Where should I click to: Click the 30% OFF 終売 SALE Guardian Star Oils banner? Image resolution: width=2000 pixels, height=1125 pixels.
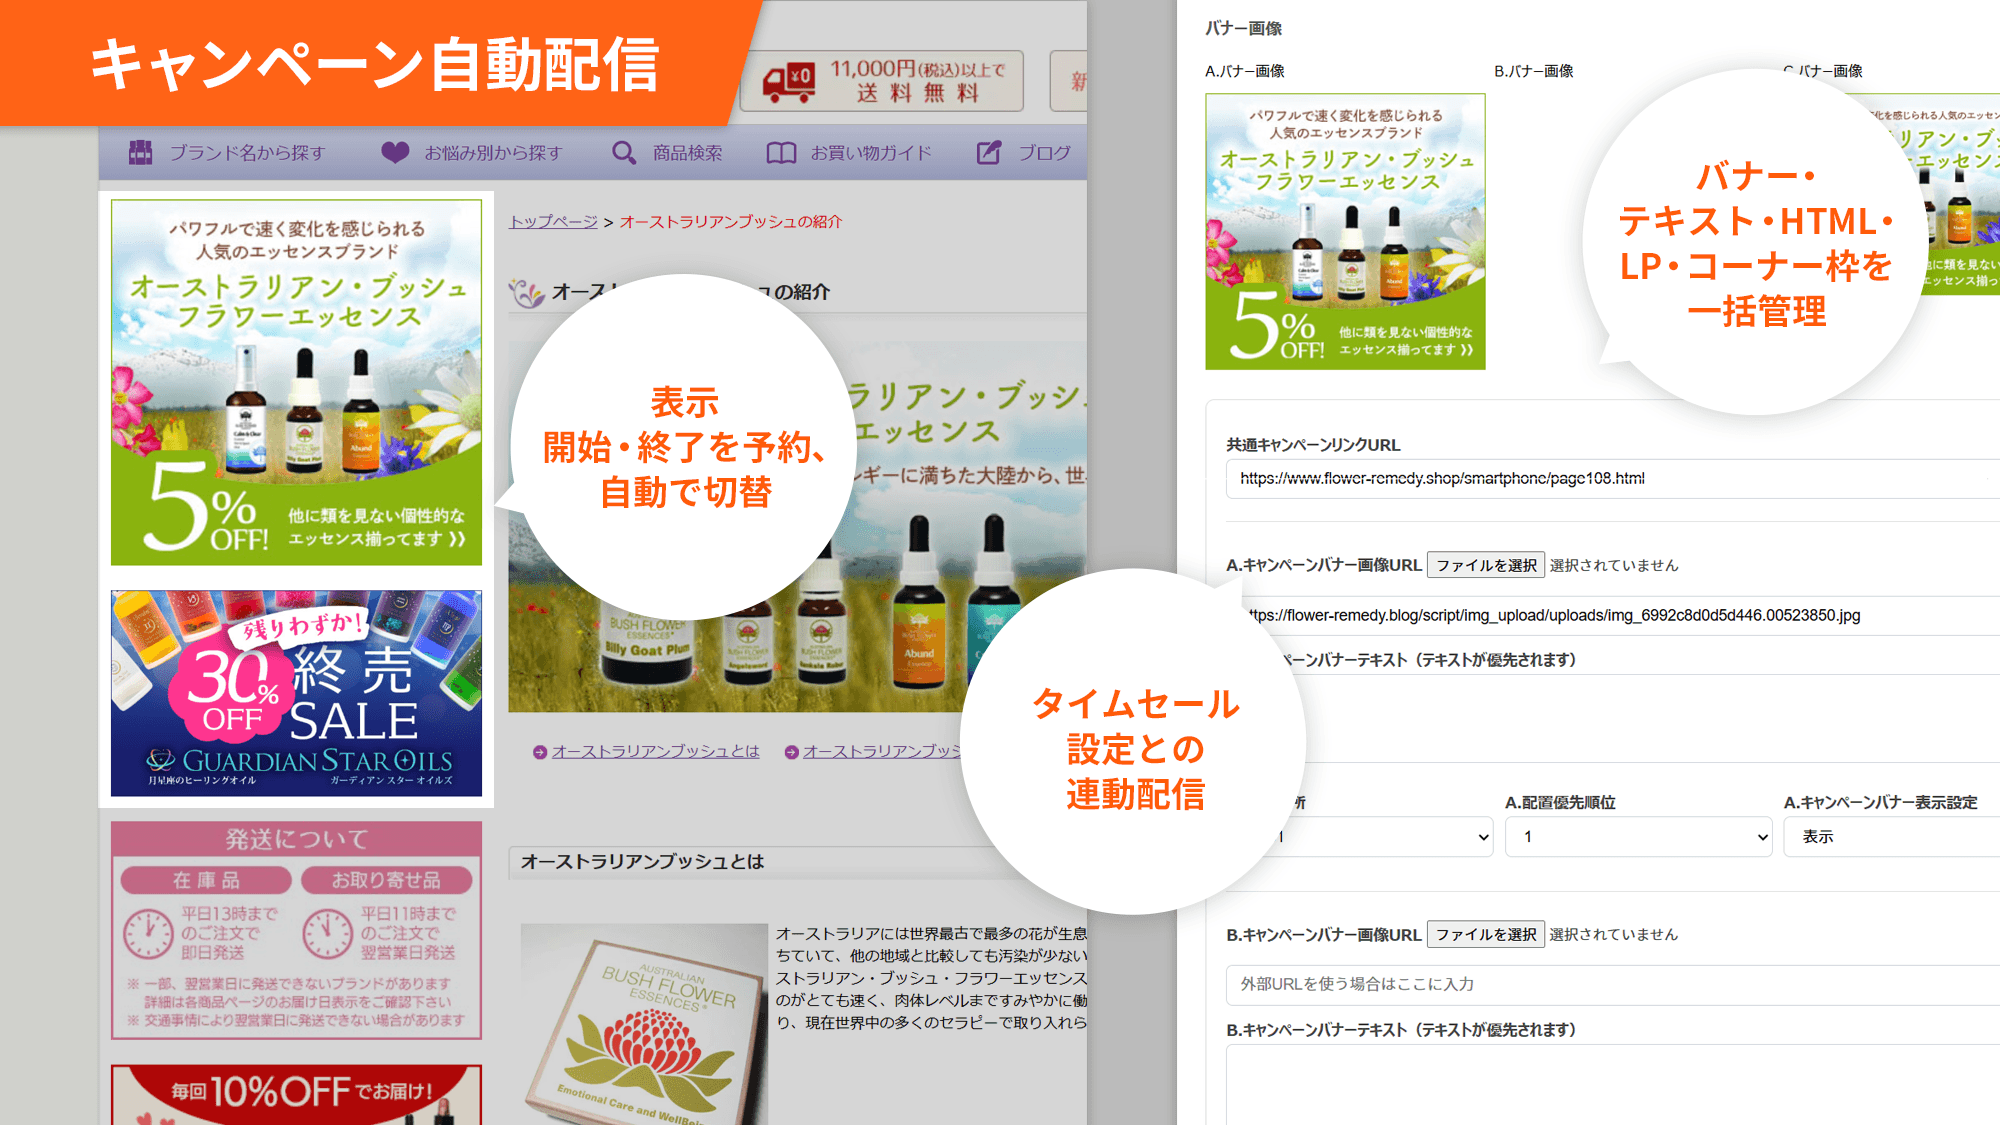point(296,693)
